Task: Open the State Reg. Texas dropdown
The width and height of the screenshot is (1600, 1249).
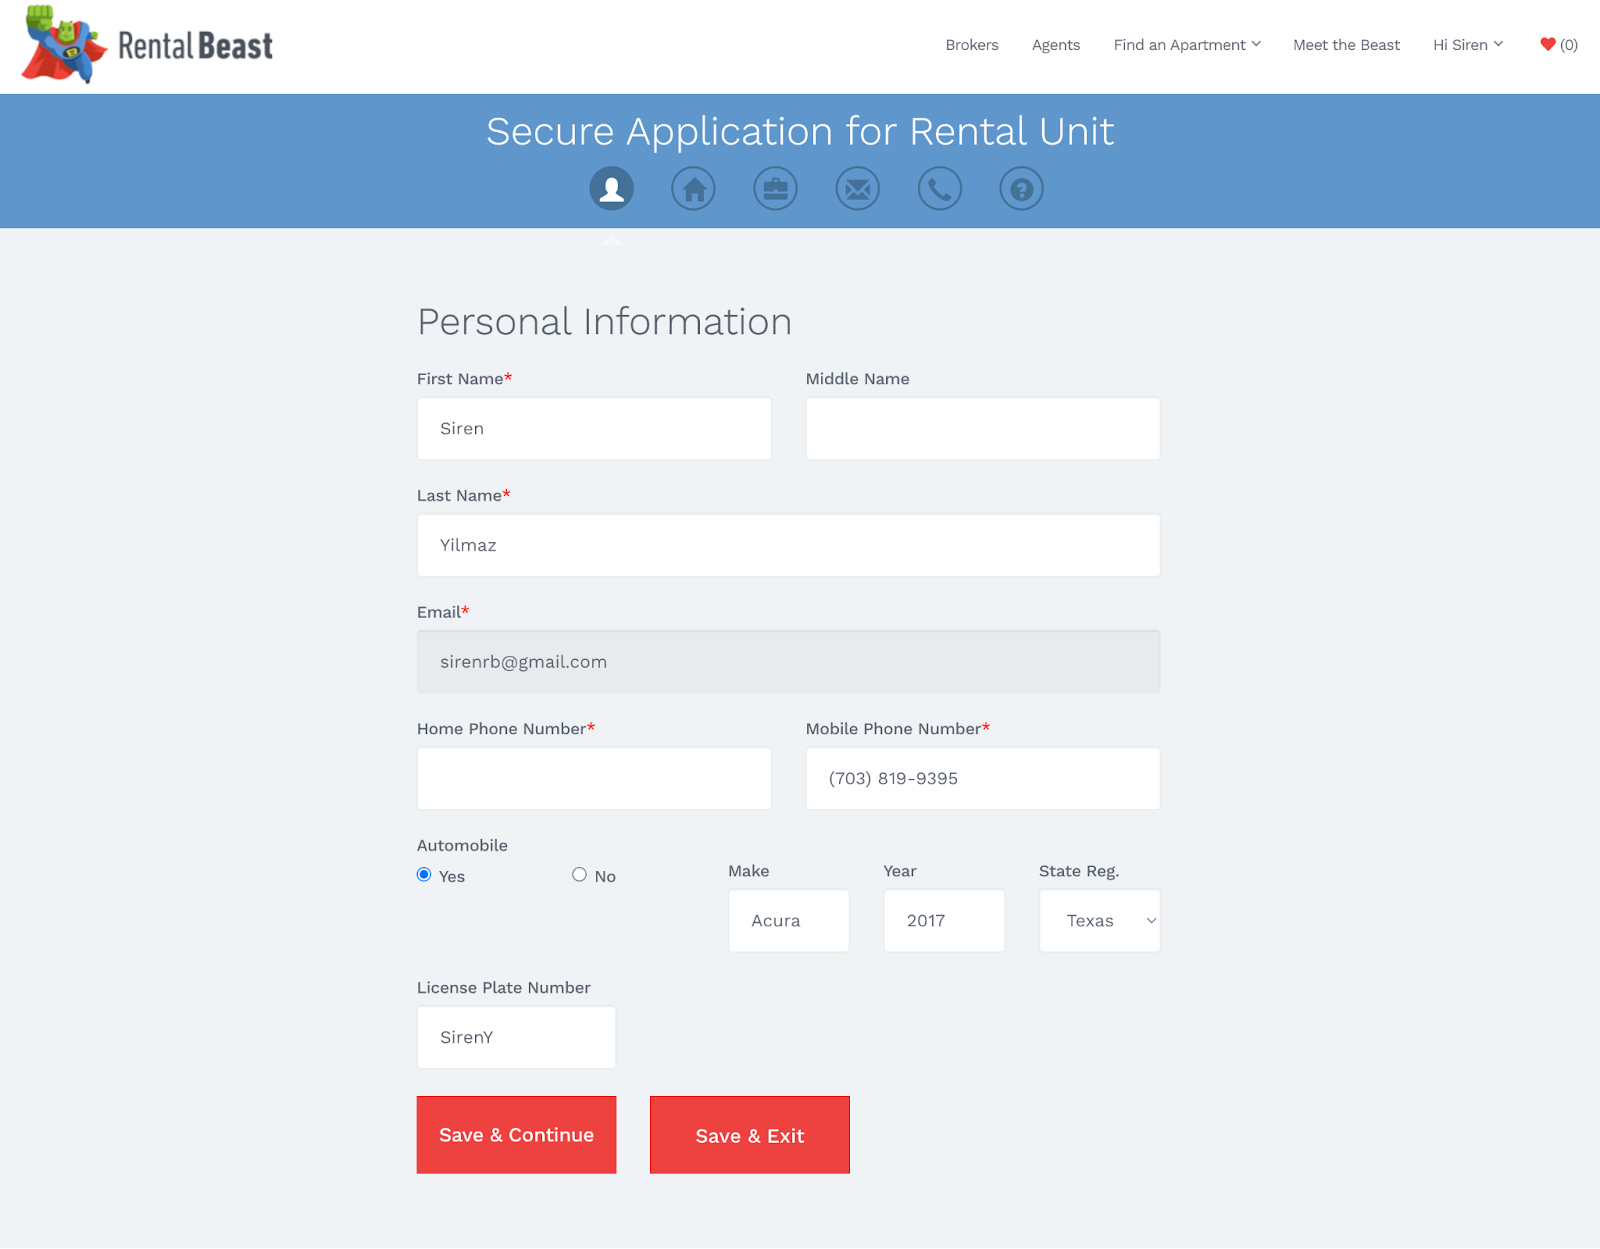Action: (x=1099, y=921)
